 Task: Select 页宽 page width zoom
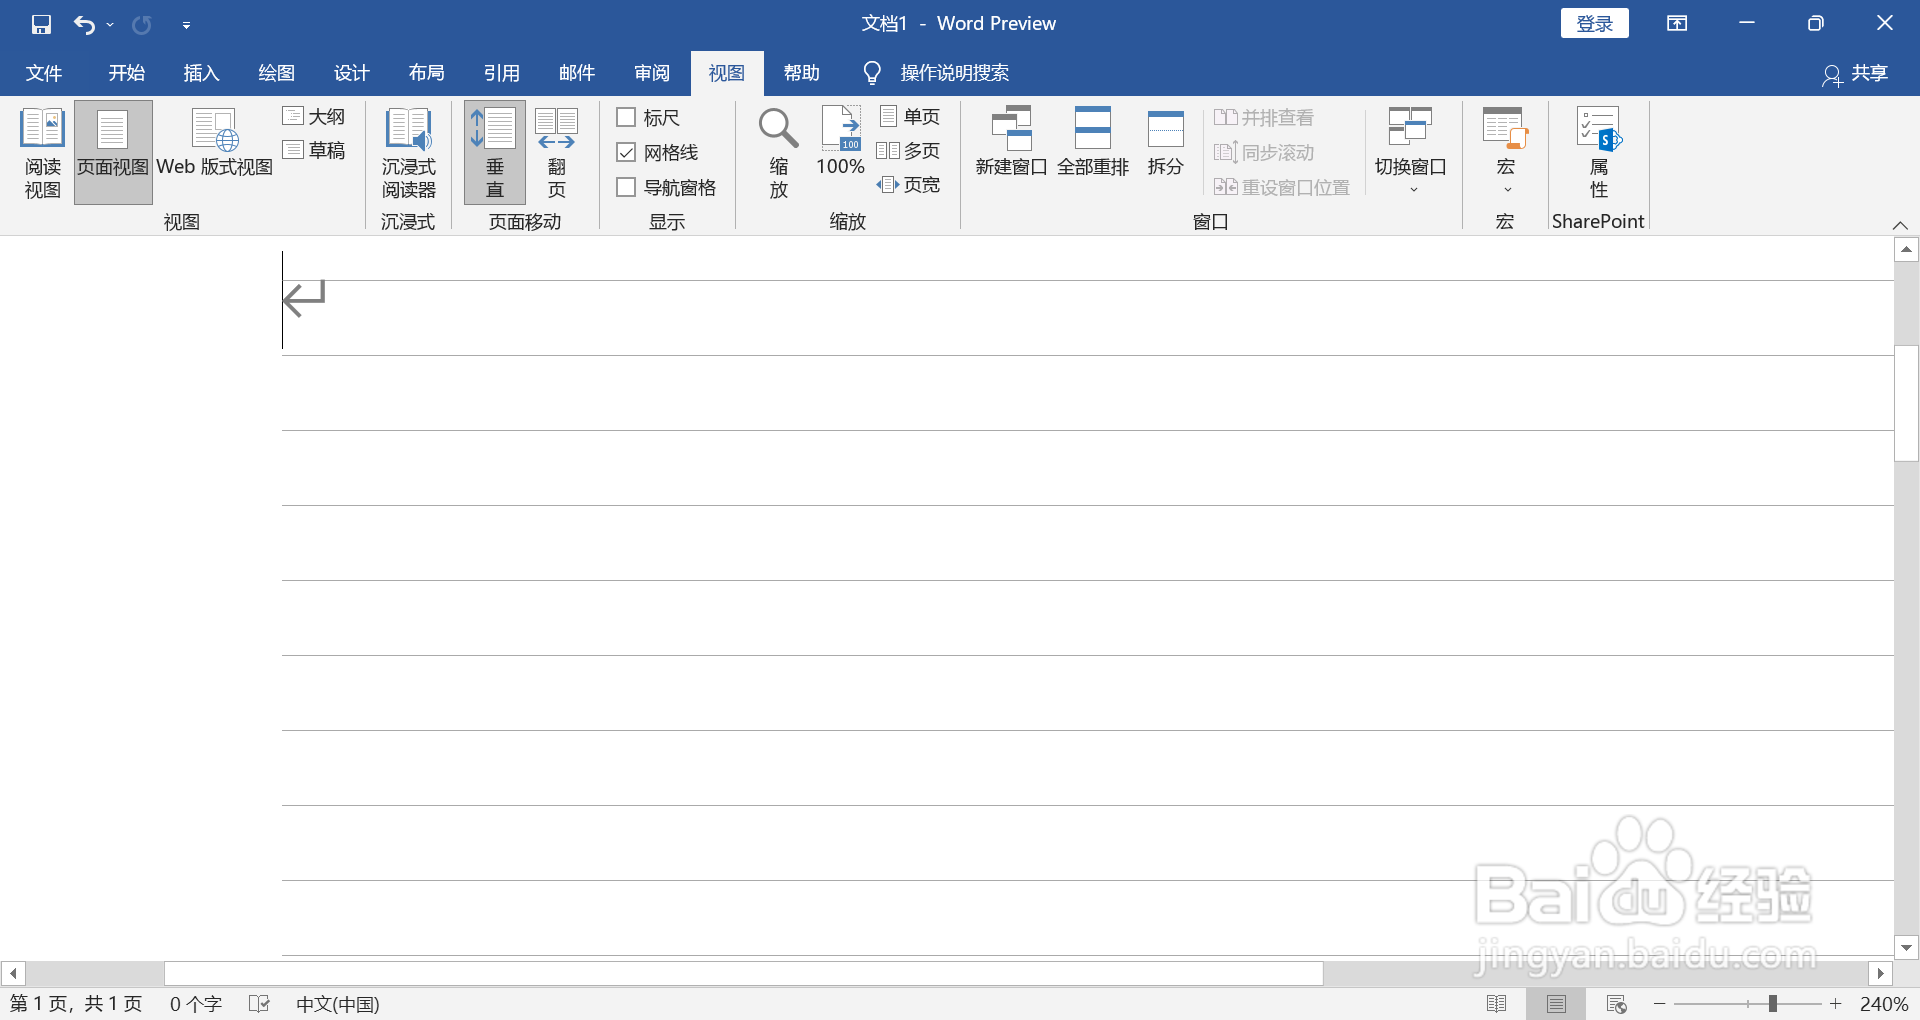point(909,184)
